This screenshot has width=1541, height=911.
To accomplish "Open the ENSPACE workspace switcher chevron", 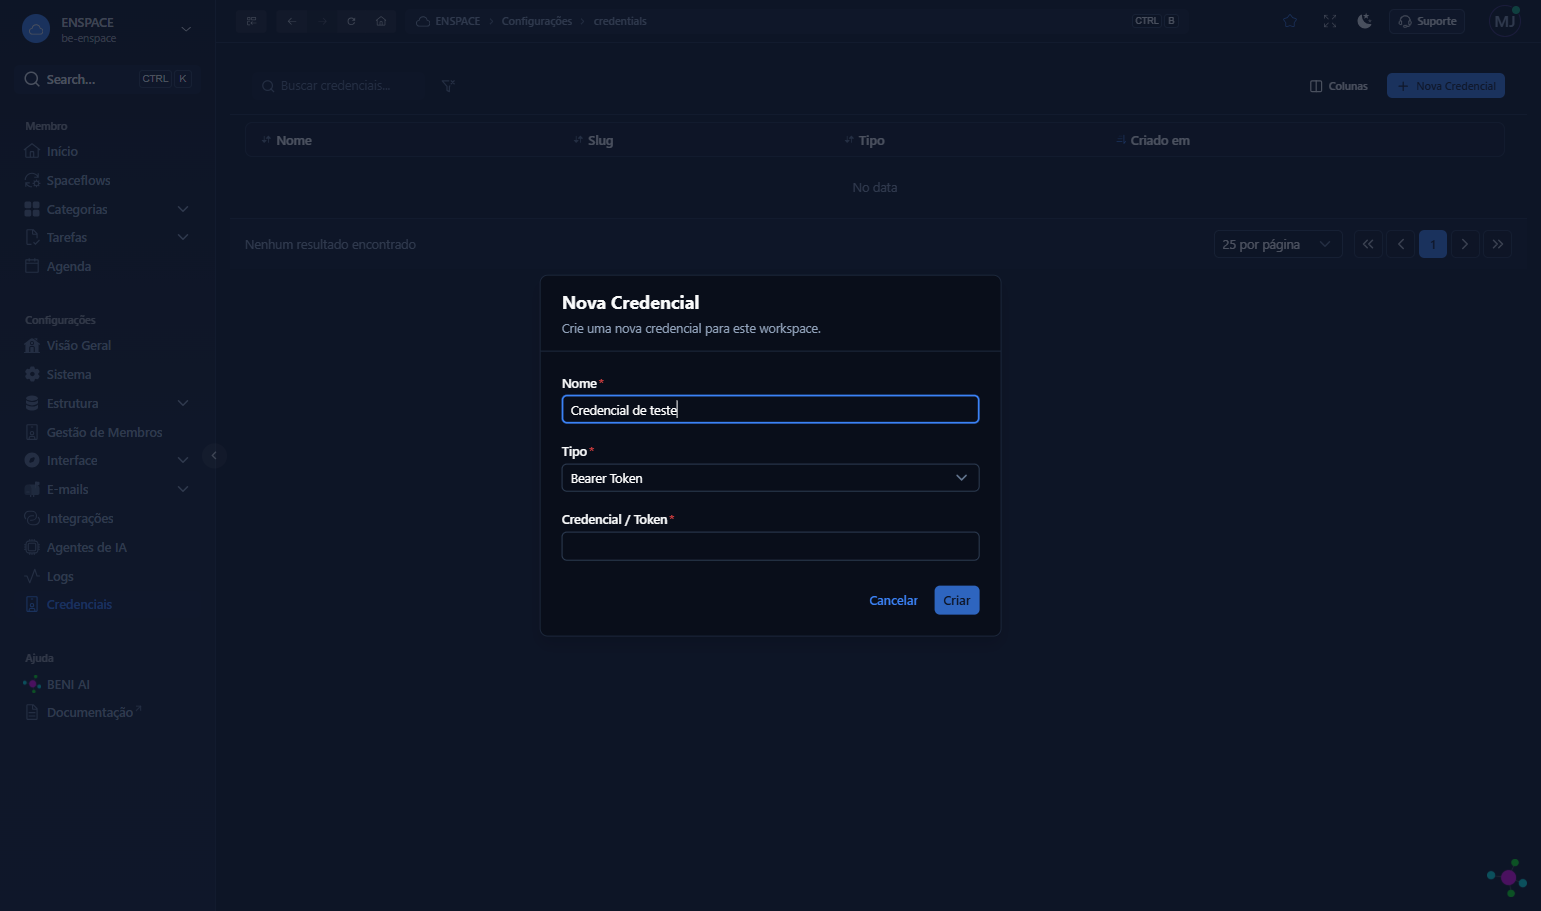I will pyautogui.click(x=186, y=29).
